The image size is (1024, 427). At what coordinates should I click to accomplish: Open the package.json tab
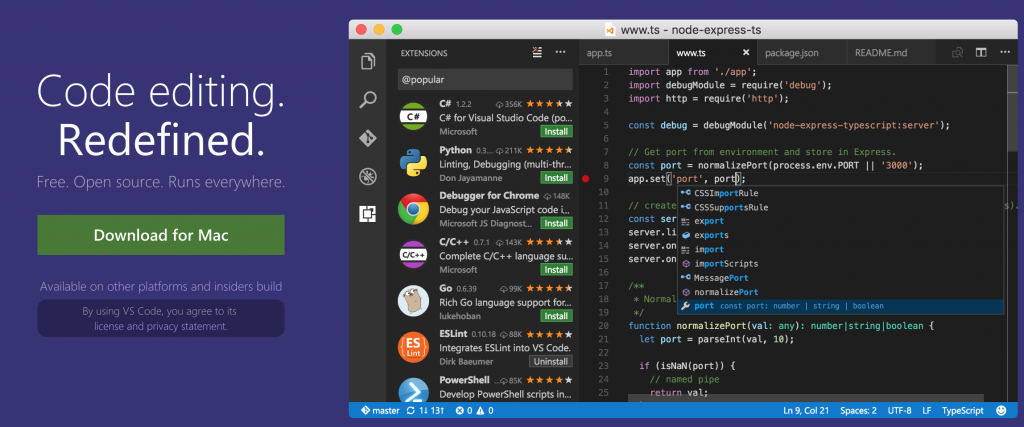pyautogui.click(x=792, y=53)
